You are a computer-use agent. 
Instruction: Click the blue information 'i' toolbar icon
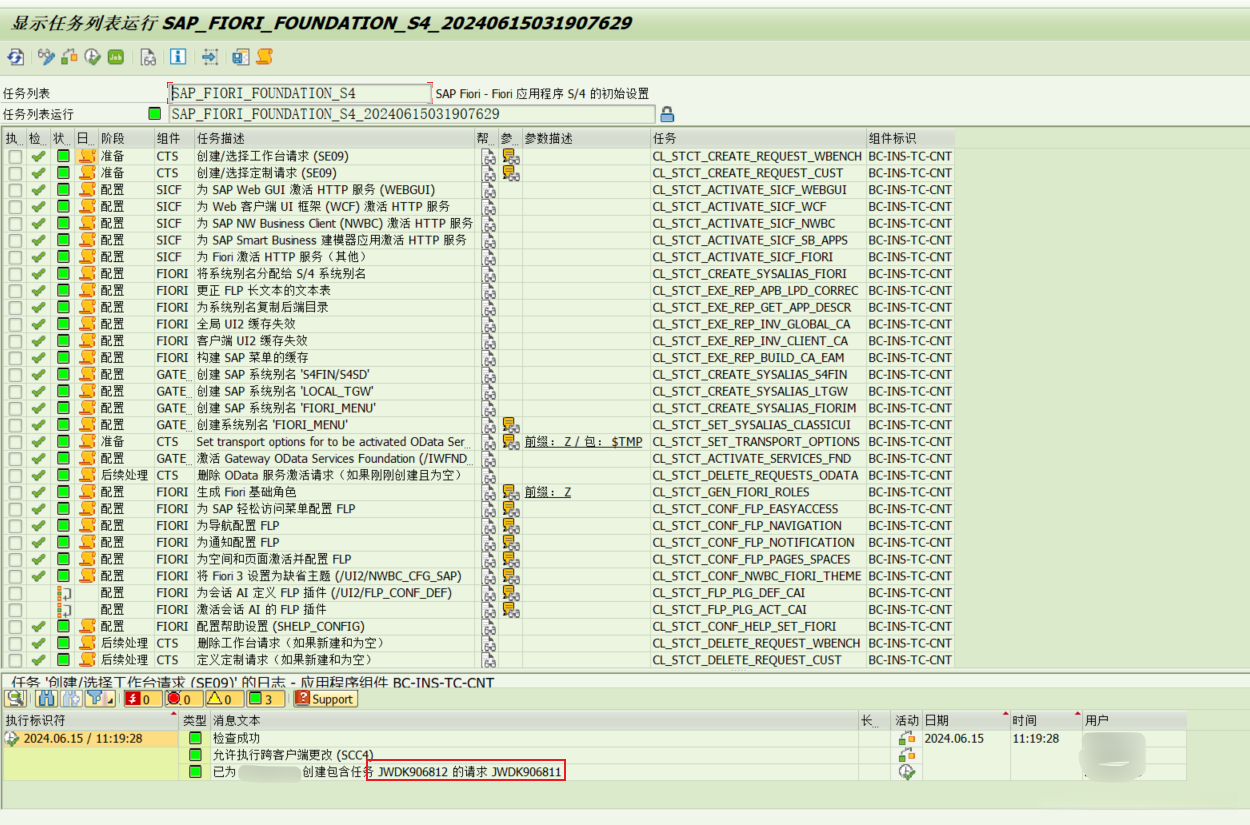click(178, 57)
